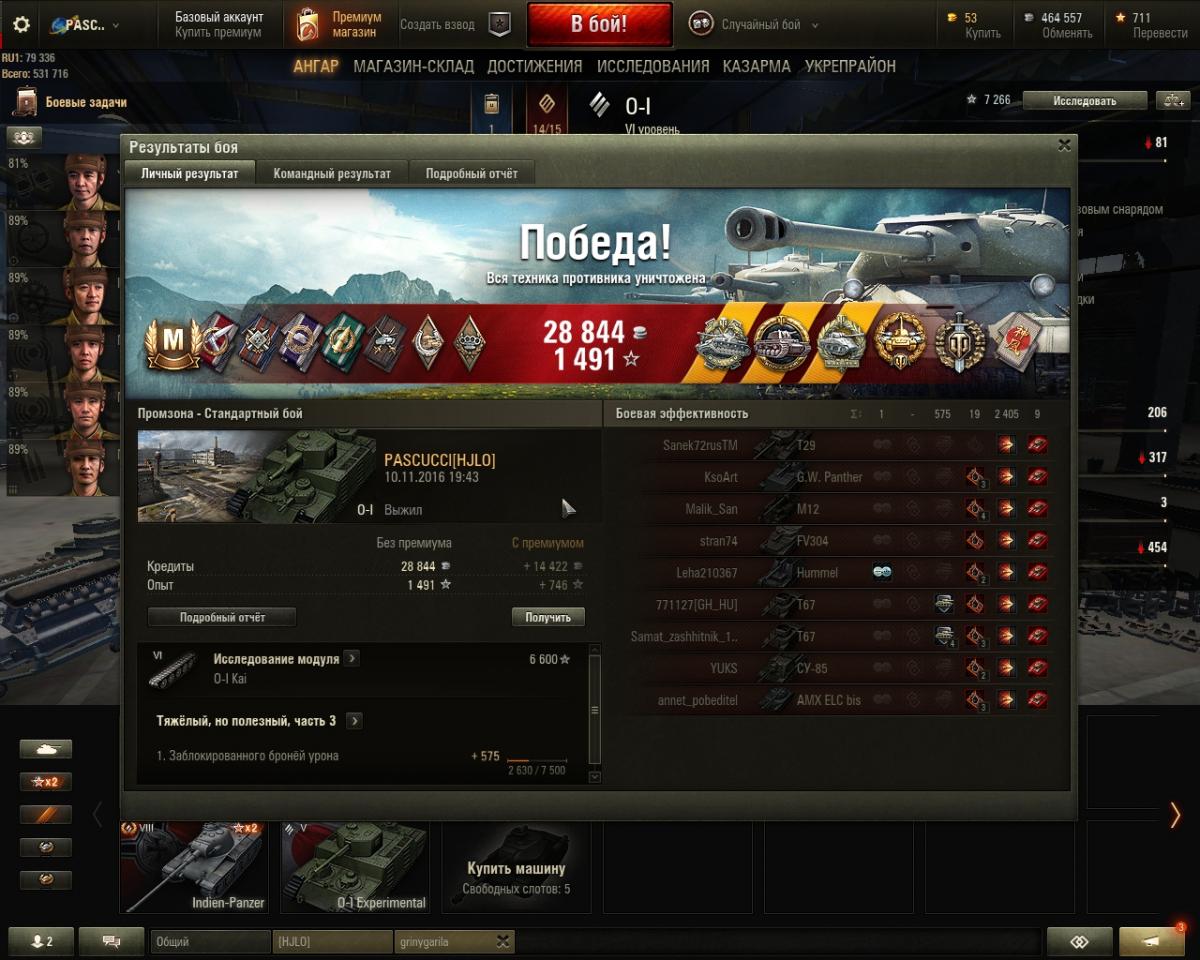Open the Premium shop bag icon
This screenshot has width=1200, height=960.
tap(307, 25)
